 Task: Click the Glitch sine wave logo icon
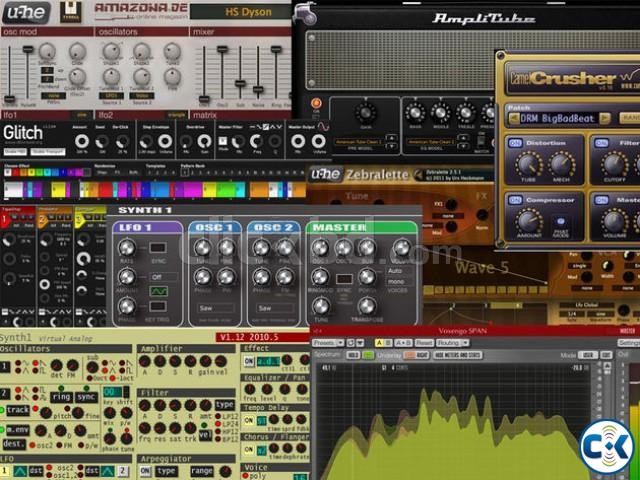323,126
